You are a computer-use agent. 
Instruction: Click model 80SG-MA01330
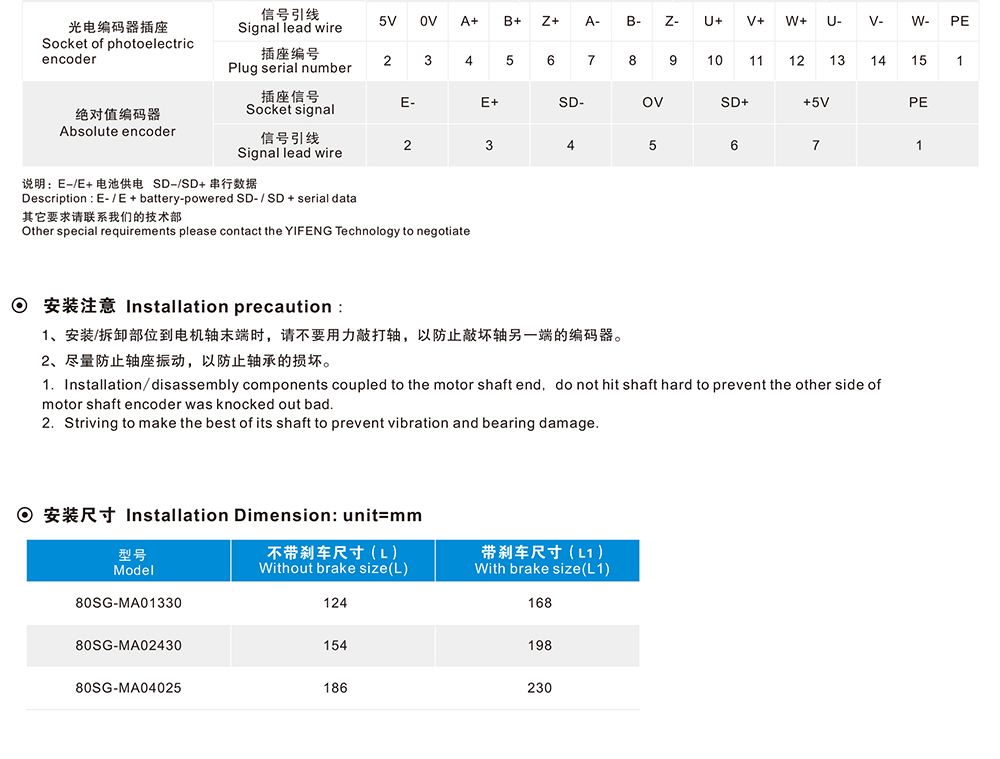[x=128, y=603]
